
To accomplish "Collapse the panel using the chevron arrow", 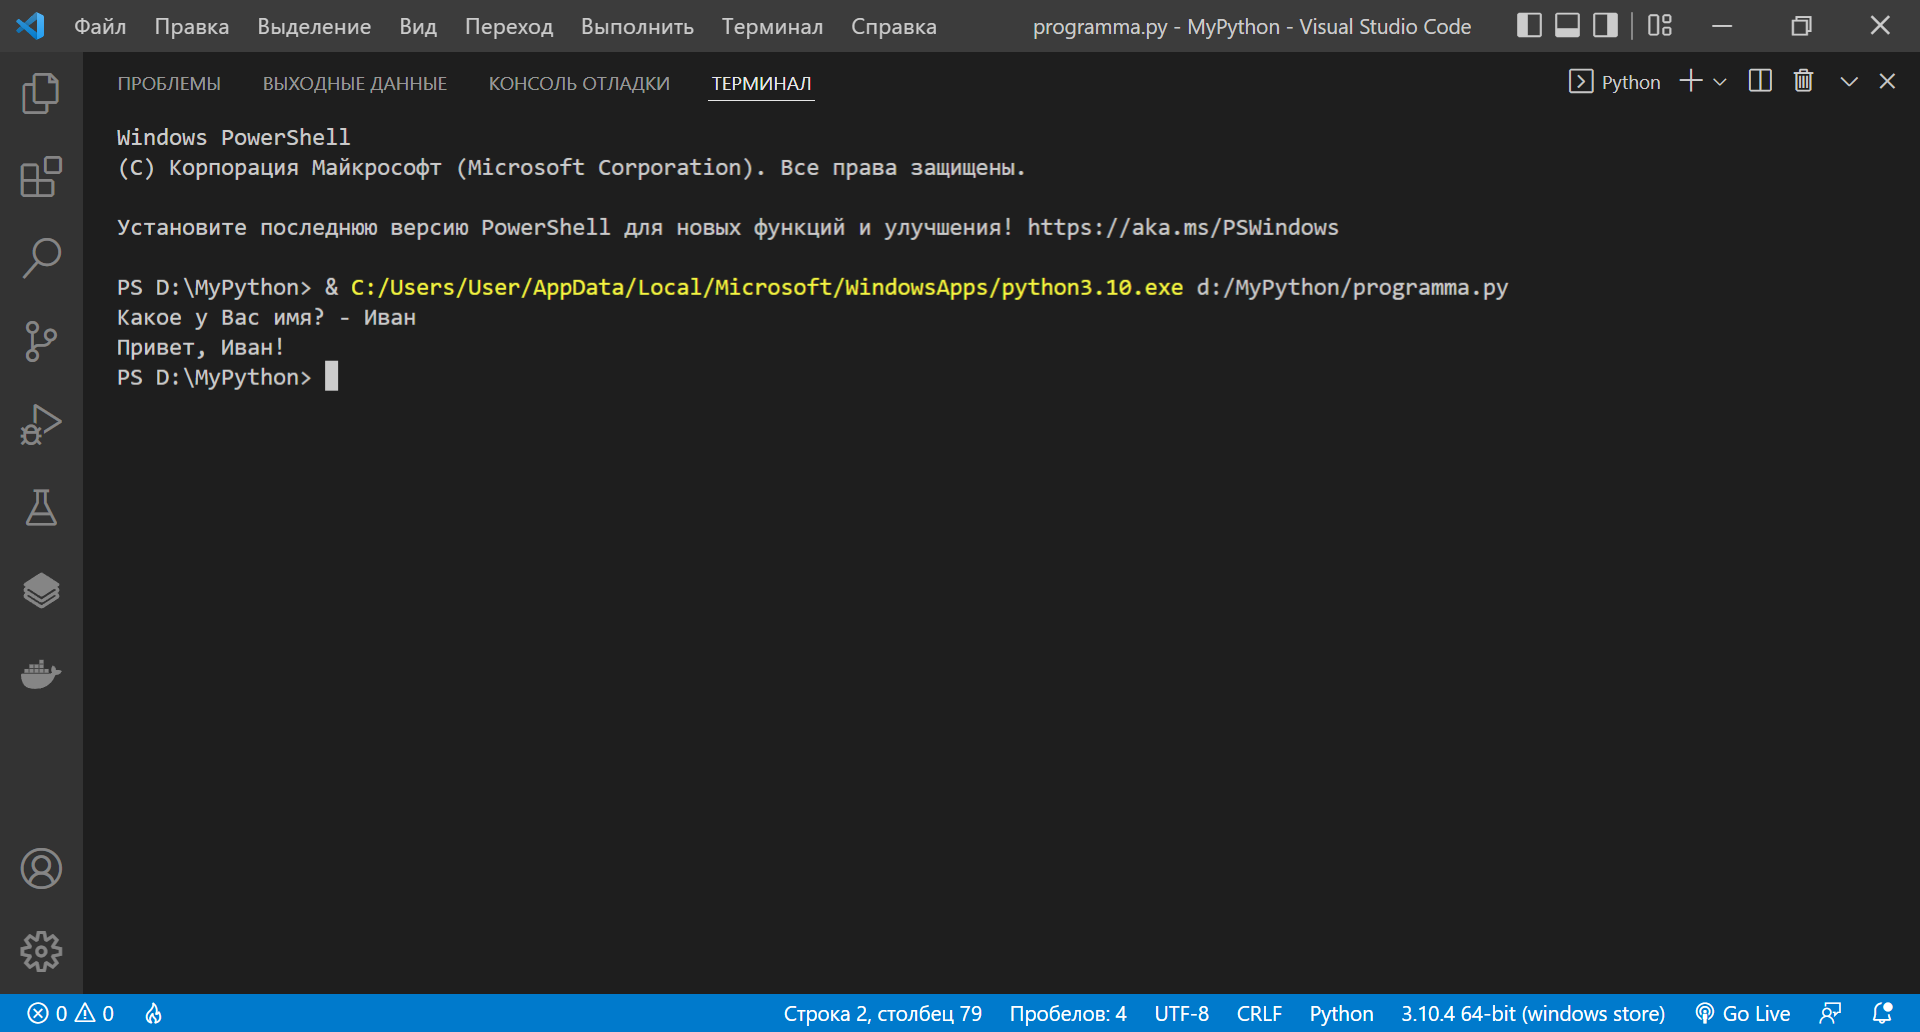I will click(x=1849, y=82).
